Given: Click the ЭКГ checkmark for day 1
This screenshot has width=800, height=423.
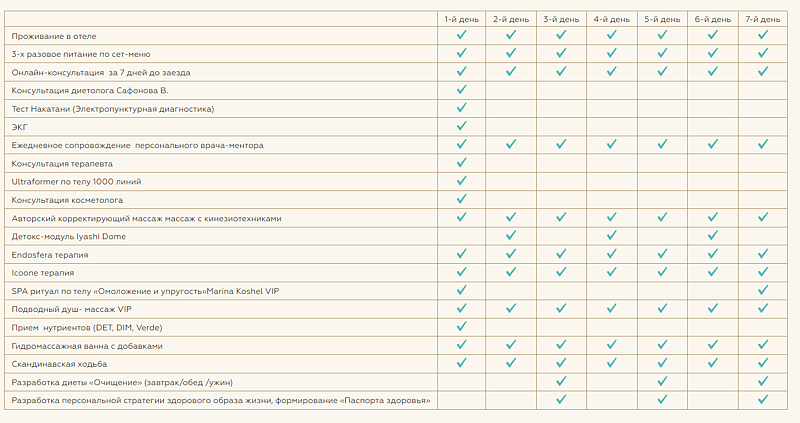Looking at the screenshot, I should (461, 126).
